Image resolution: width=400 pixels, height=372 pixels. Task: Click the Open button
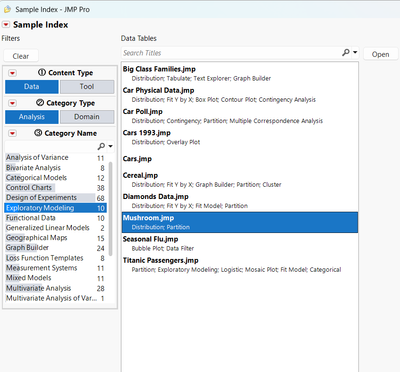(x=380, y=54)
